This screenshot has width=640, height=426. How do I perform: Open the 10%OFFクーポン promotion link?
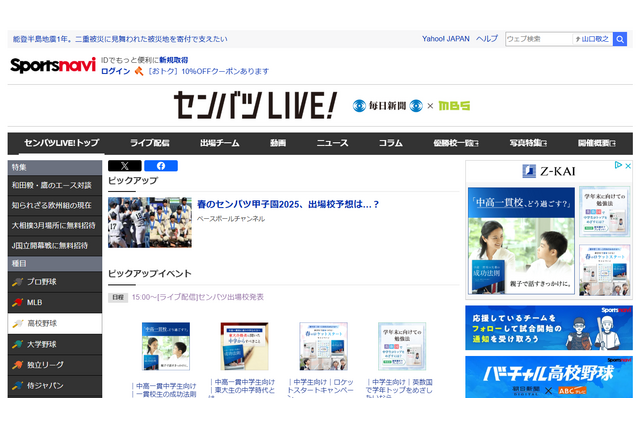click(x=208, y=71)
